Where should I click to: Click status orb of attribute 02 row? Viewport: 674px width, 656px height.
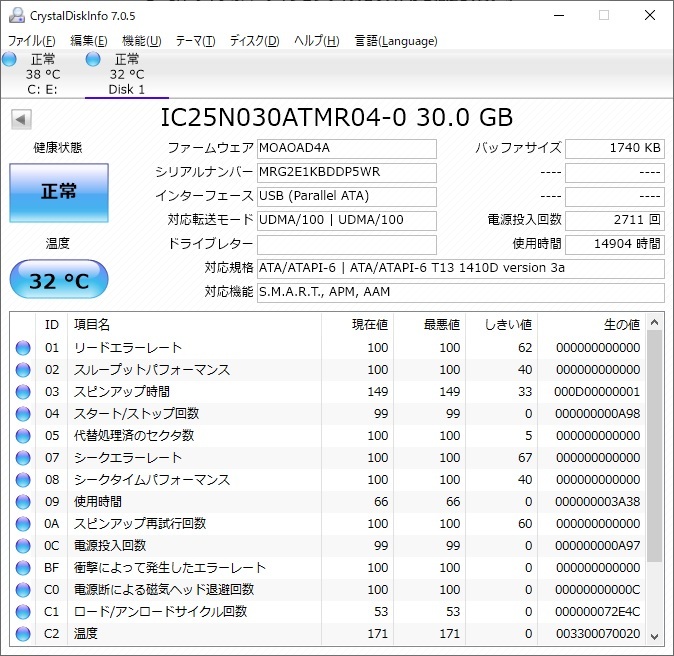(23, 370)
